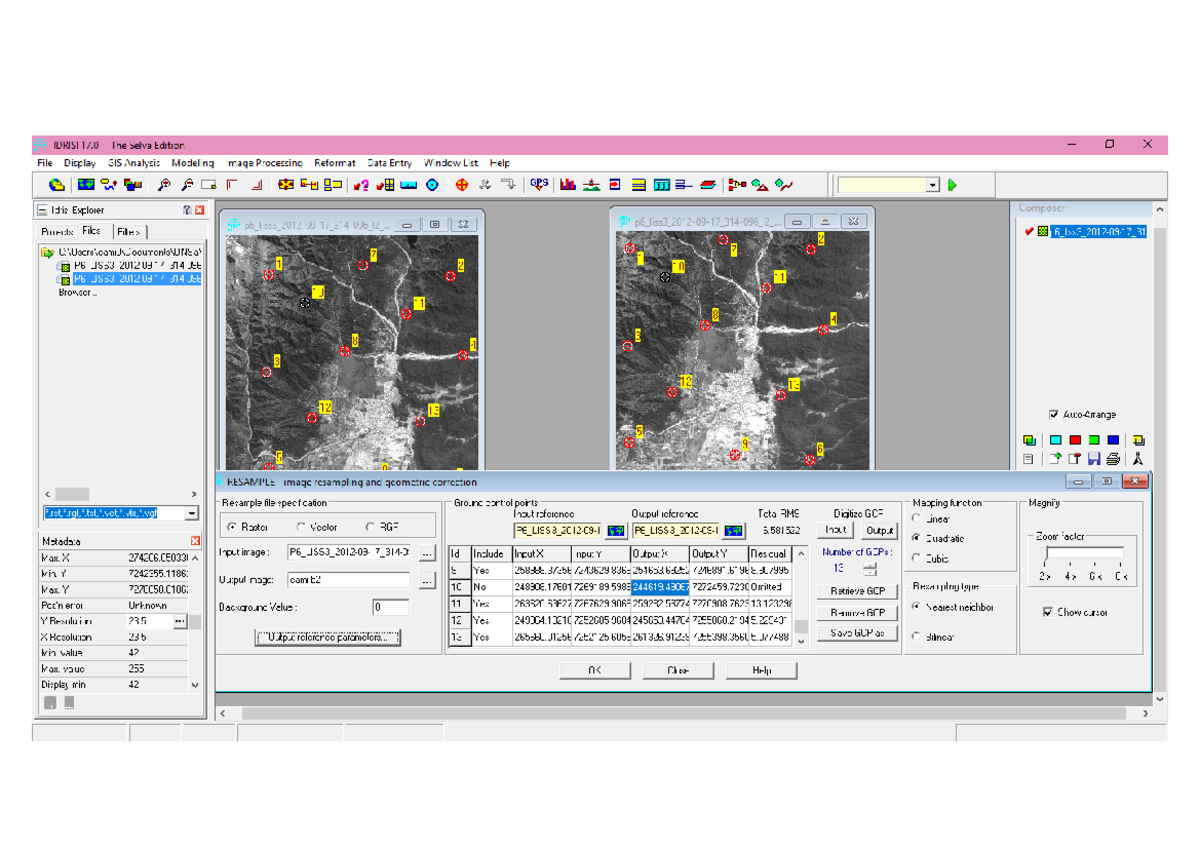Switch to the Filters tab in Explorer
This screenshot has width=1200, height=848.
coord(128,231)
